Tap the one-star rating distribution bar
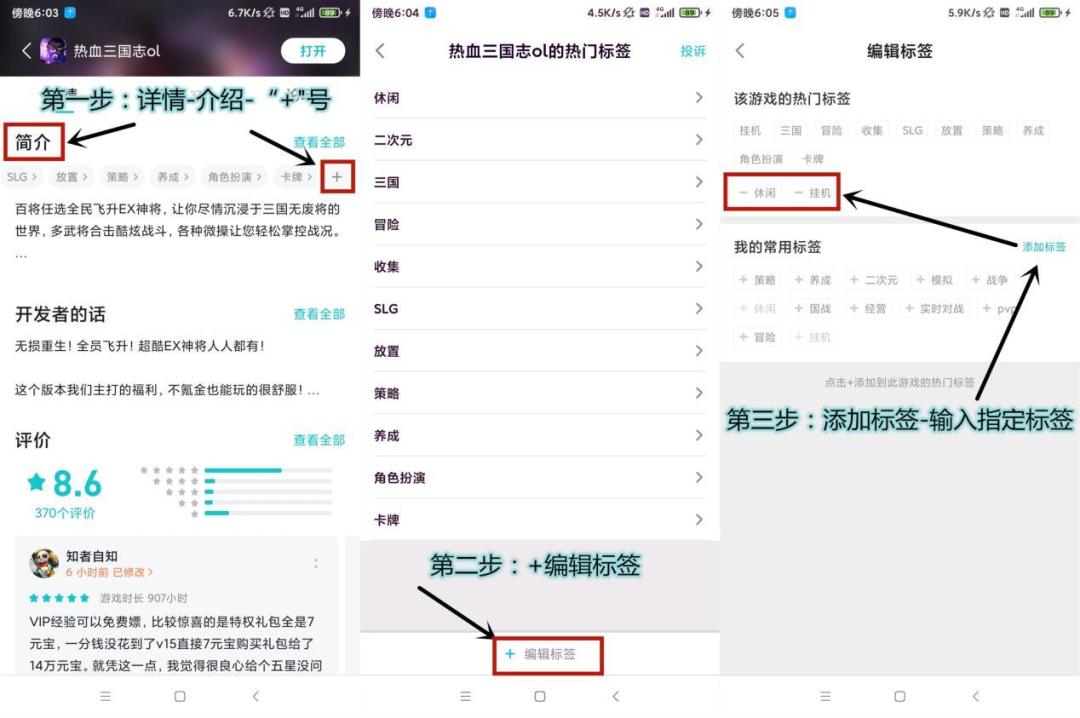 coord(269,513)
